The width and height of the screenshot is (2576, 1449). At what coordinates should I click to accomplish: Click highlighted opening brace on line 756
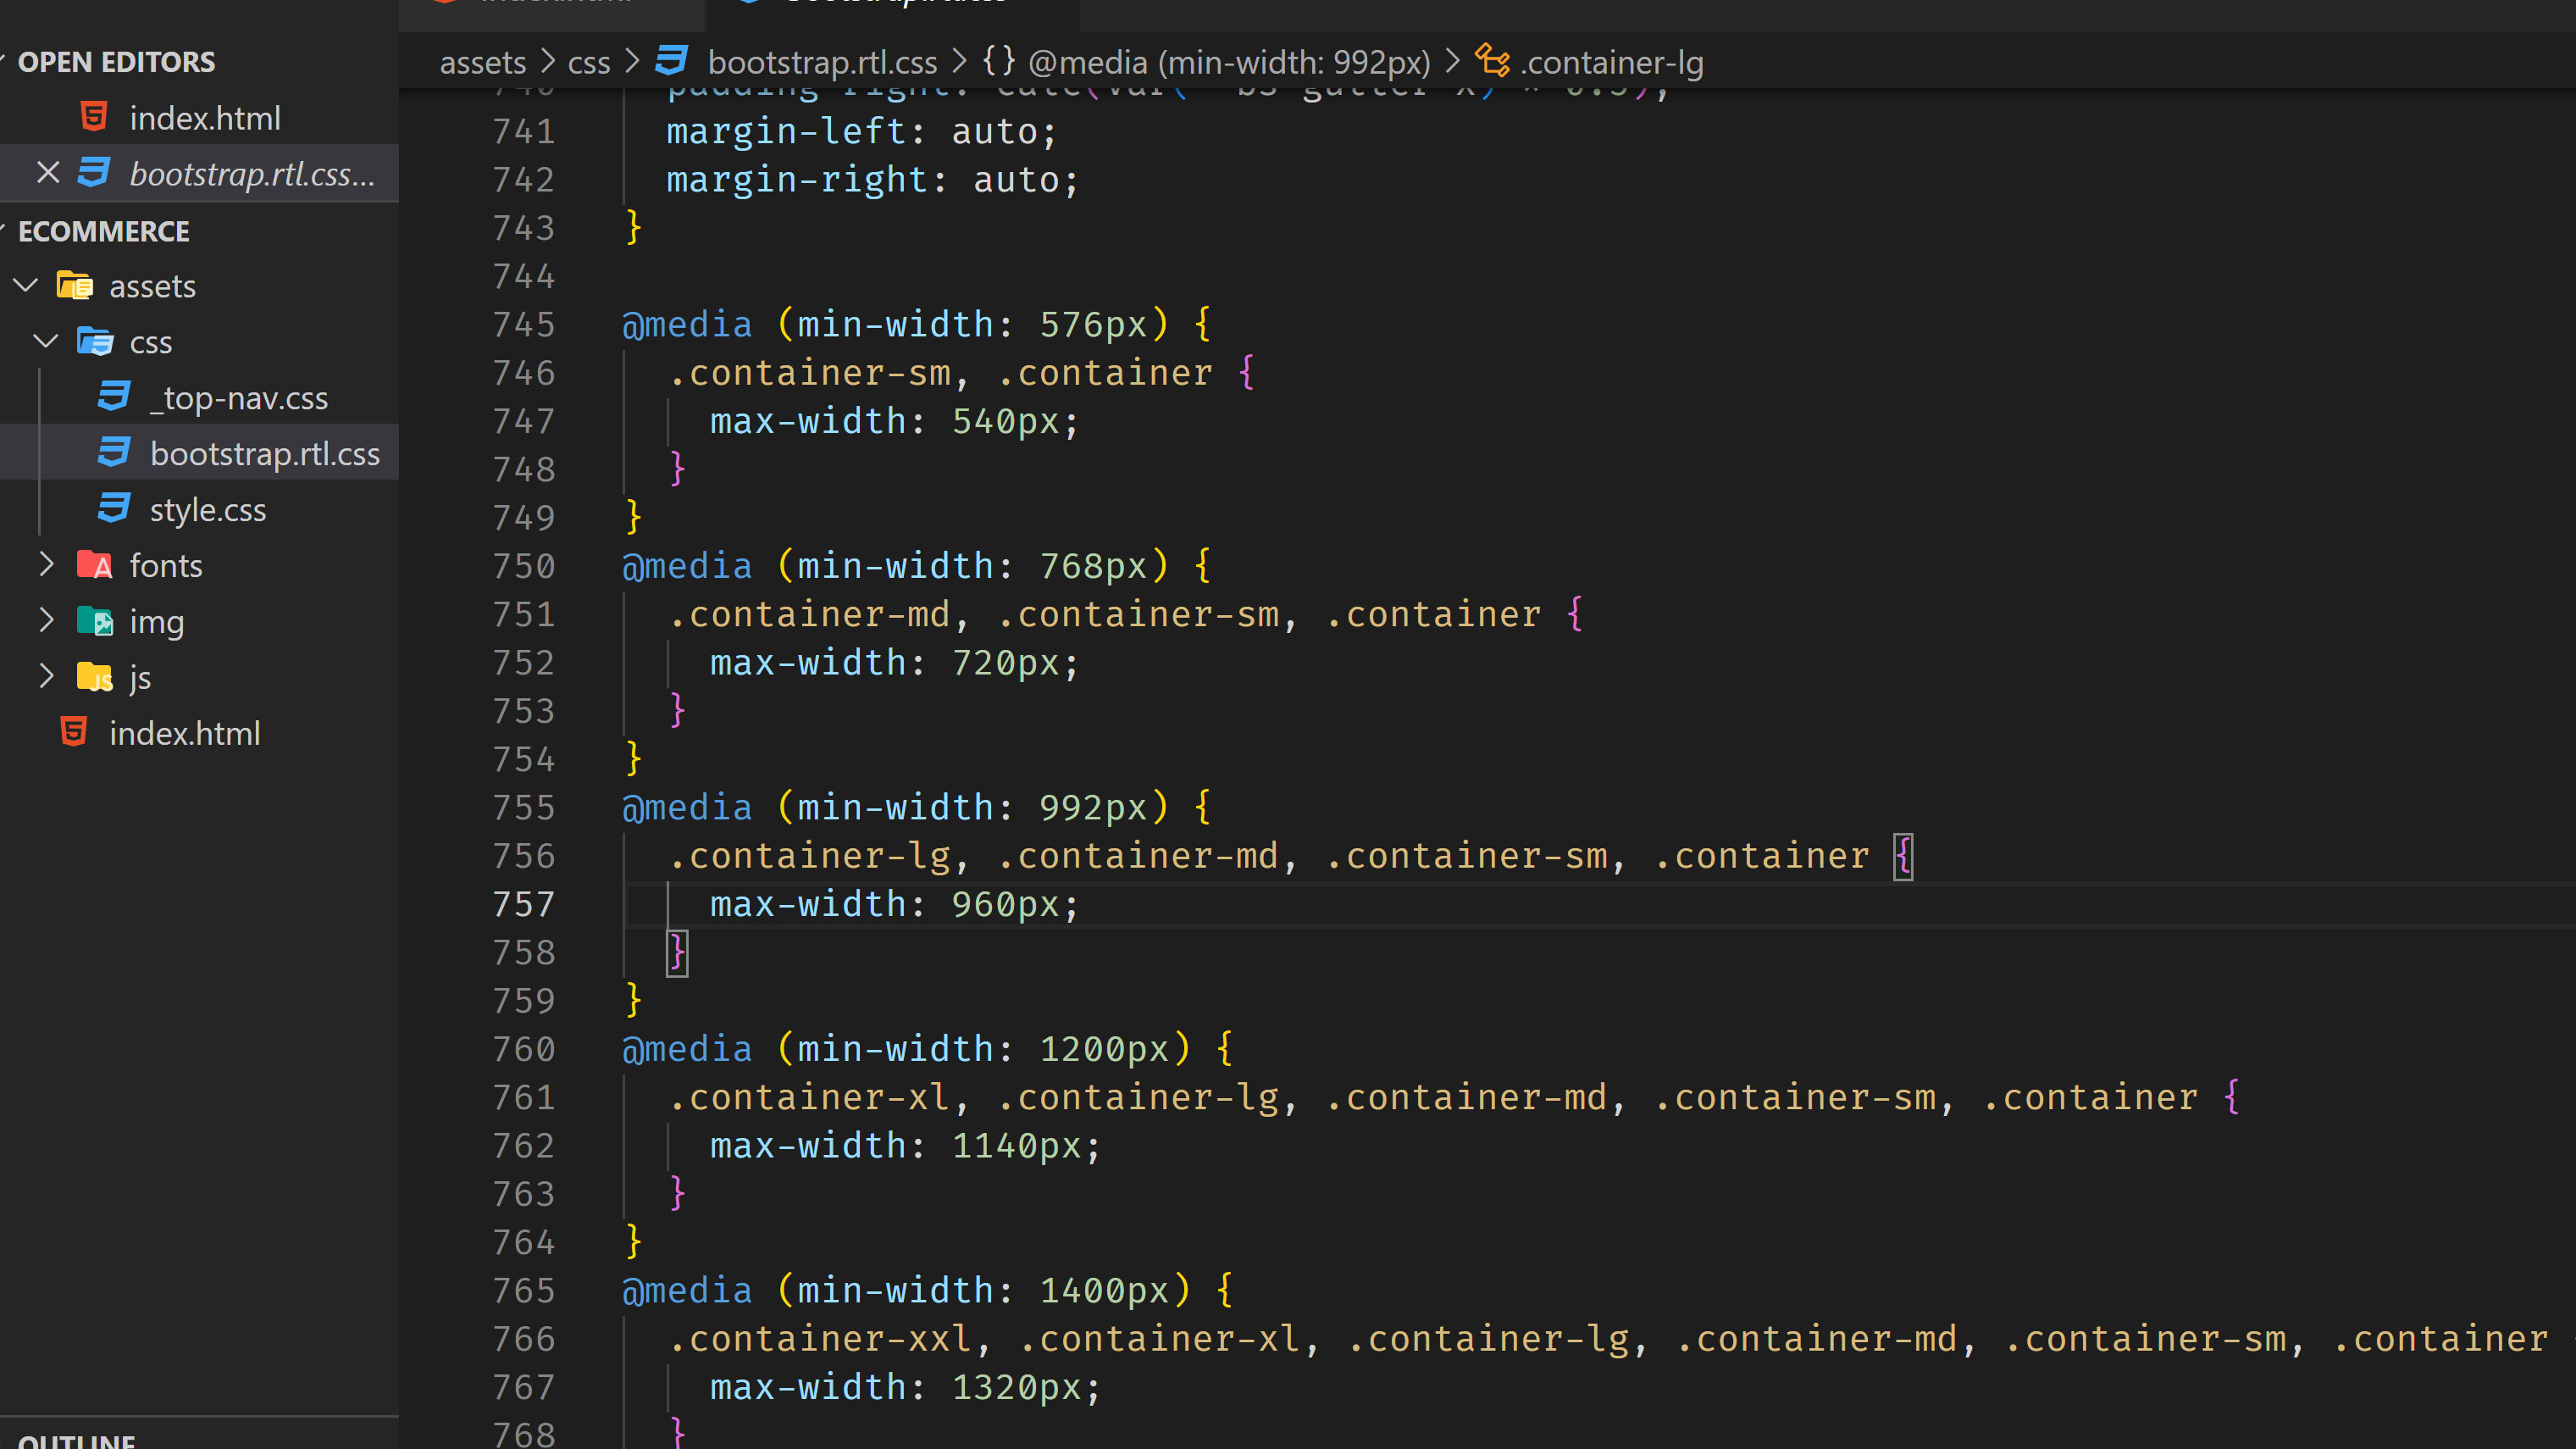click(x=1903, y=856)
